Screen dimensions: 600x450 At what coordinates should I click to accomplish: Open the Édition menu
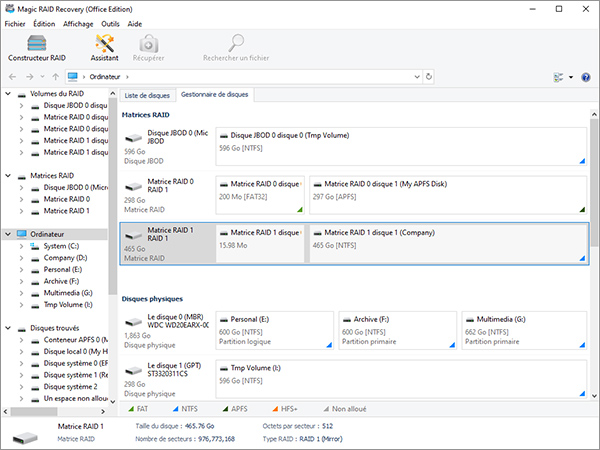(x=44, y=24)
